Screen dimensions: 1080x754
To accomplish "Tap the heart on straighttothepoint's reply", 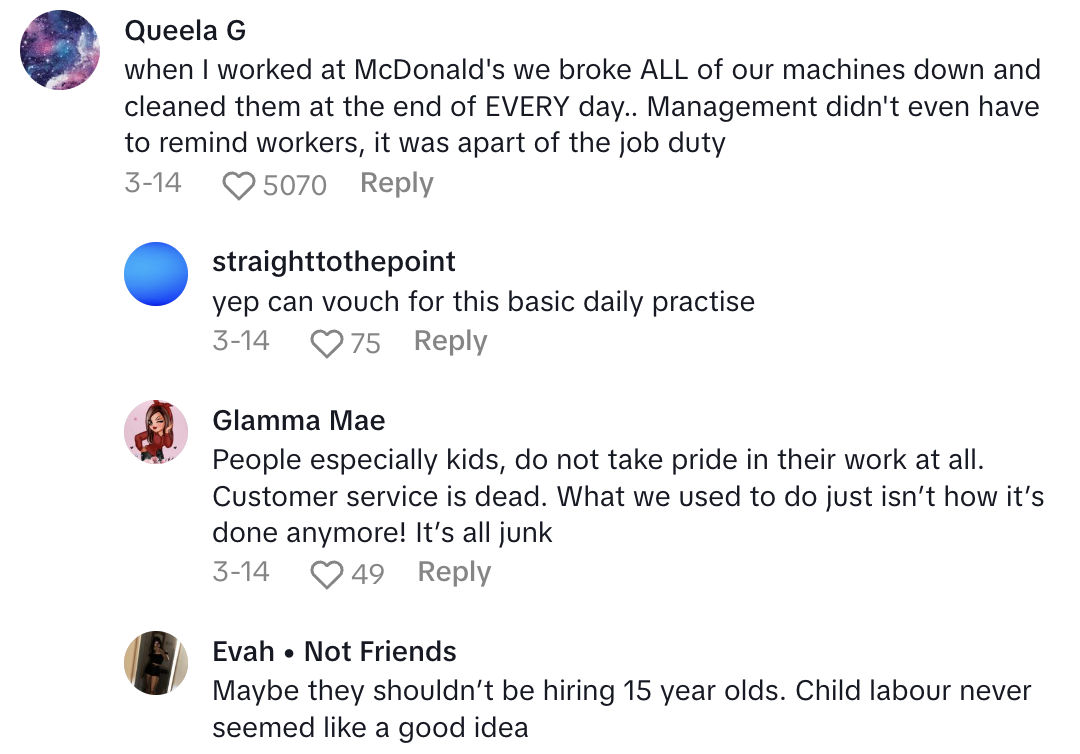I will point(326,344).
